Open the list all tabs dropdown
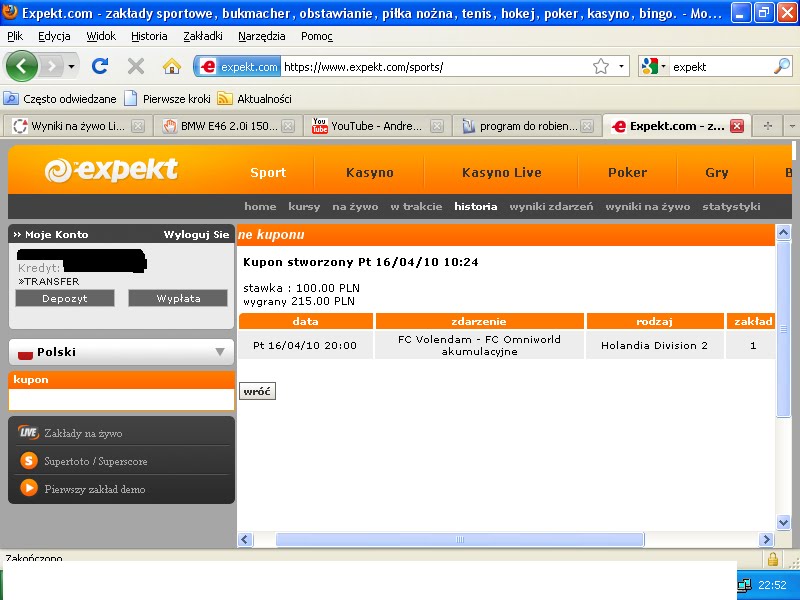The height and width of the screenshot is (600, 800). pyautogui.click(x=792, y=126)
